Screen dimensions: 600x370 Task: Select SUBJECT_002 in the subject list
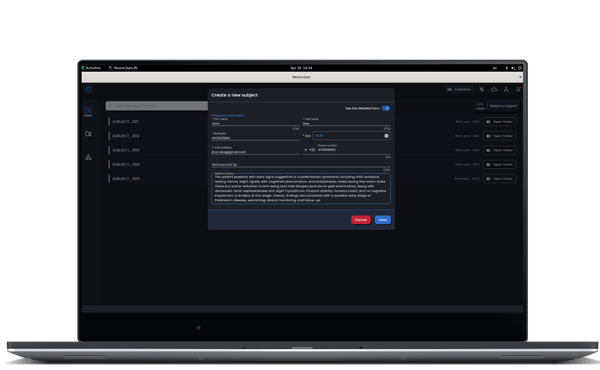pos(126,136)
